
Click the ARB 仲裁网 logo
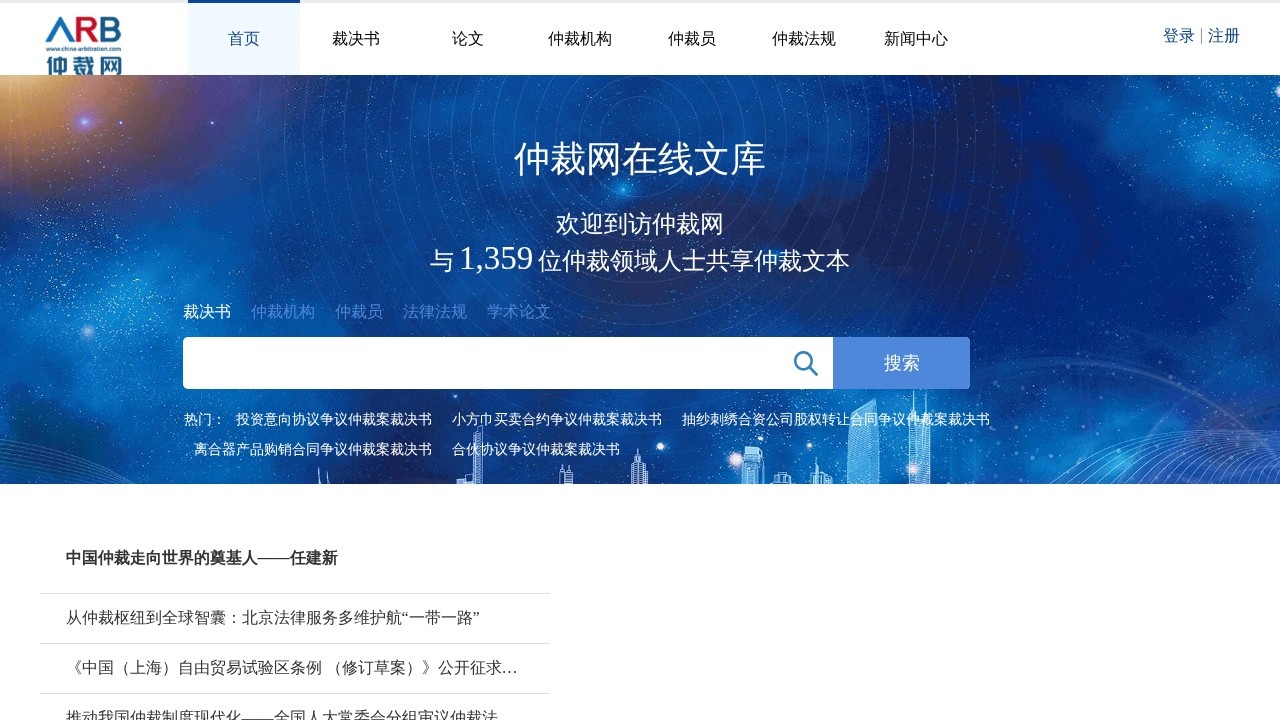click(x=84, y=45)
